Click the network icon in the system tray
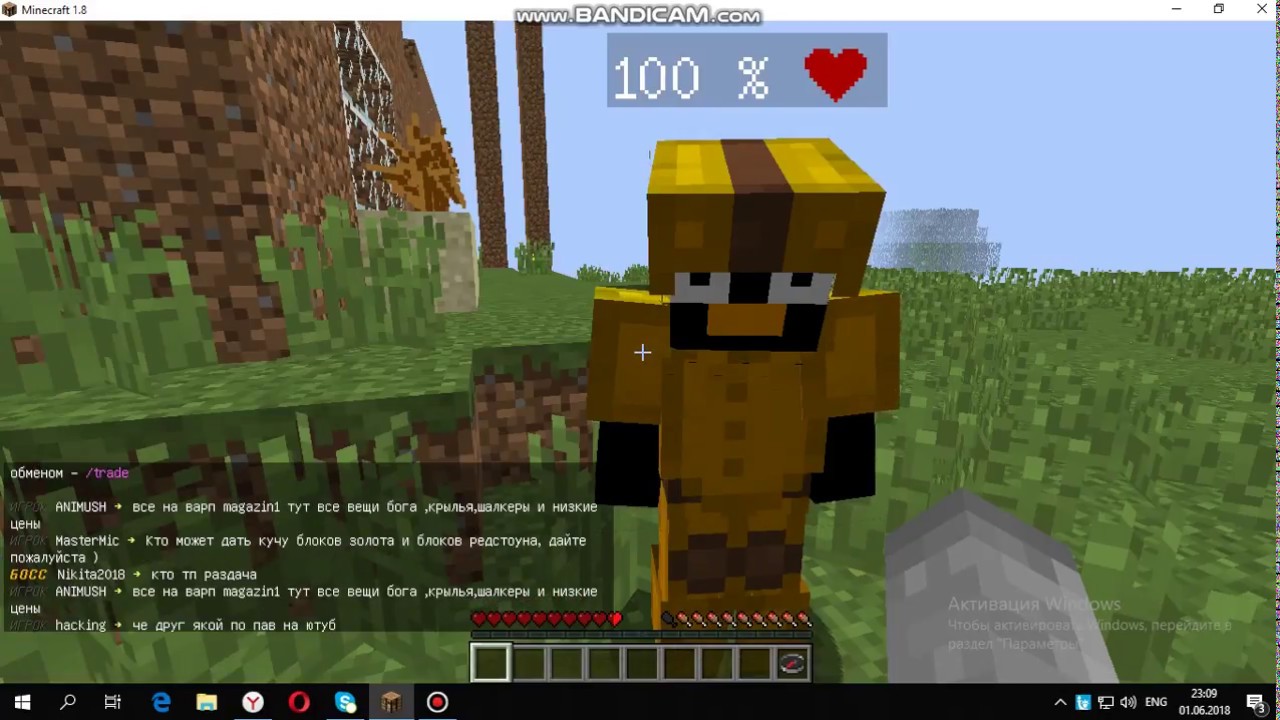The width and height of the screenshot is (1280, 720). click(1106, 702)
